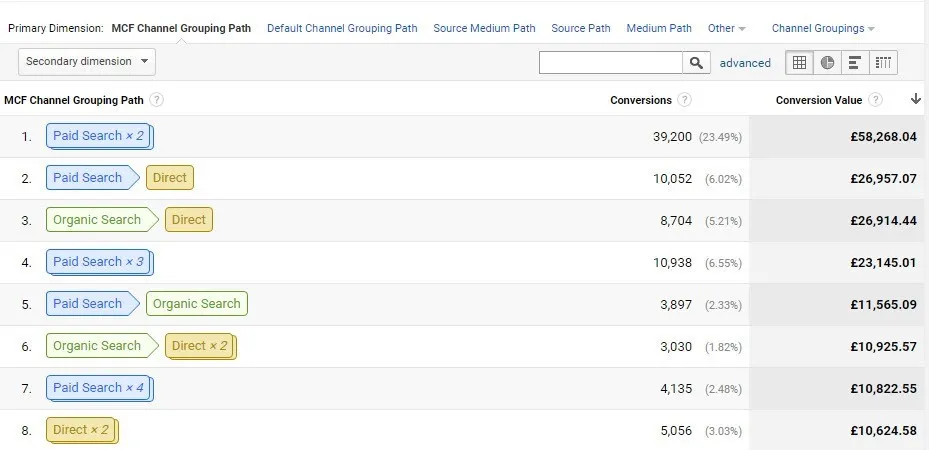The width and height of the screenshot is (929, 450).
Task: Click conversion value £10,822.55
Action: (x=883, y=389)
